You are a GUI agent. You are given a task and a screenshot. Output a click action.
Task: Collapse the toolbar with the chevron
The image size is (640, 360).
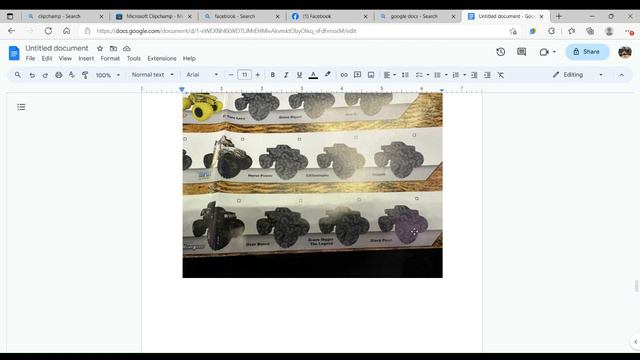[x=621, y=75]
